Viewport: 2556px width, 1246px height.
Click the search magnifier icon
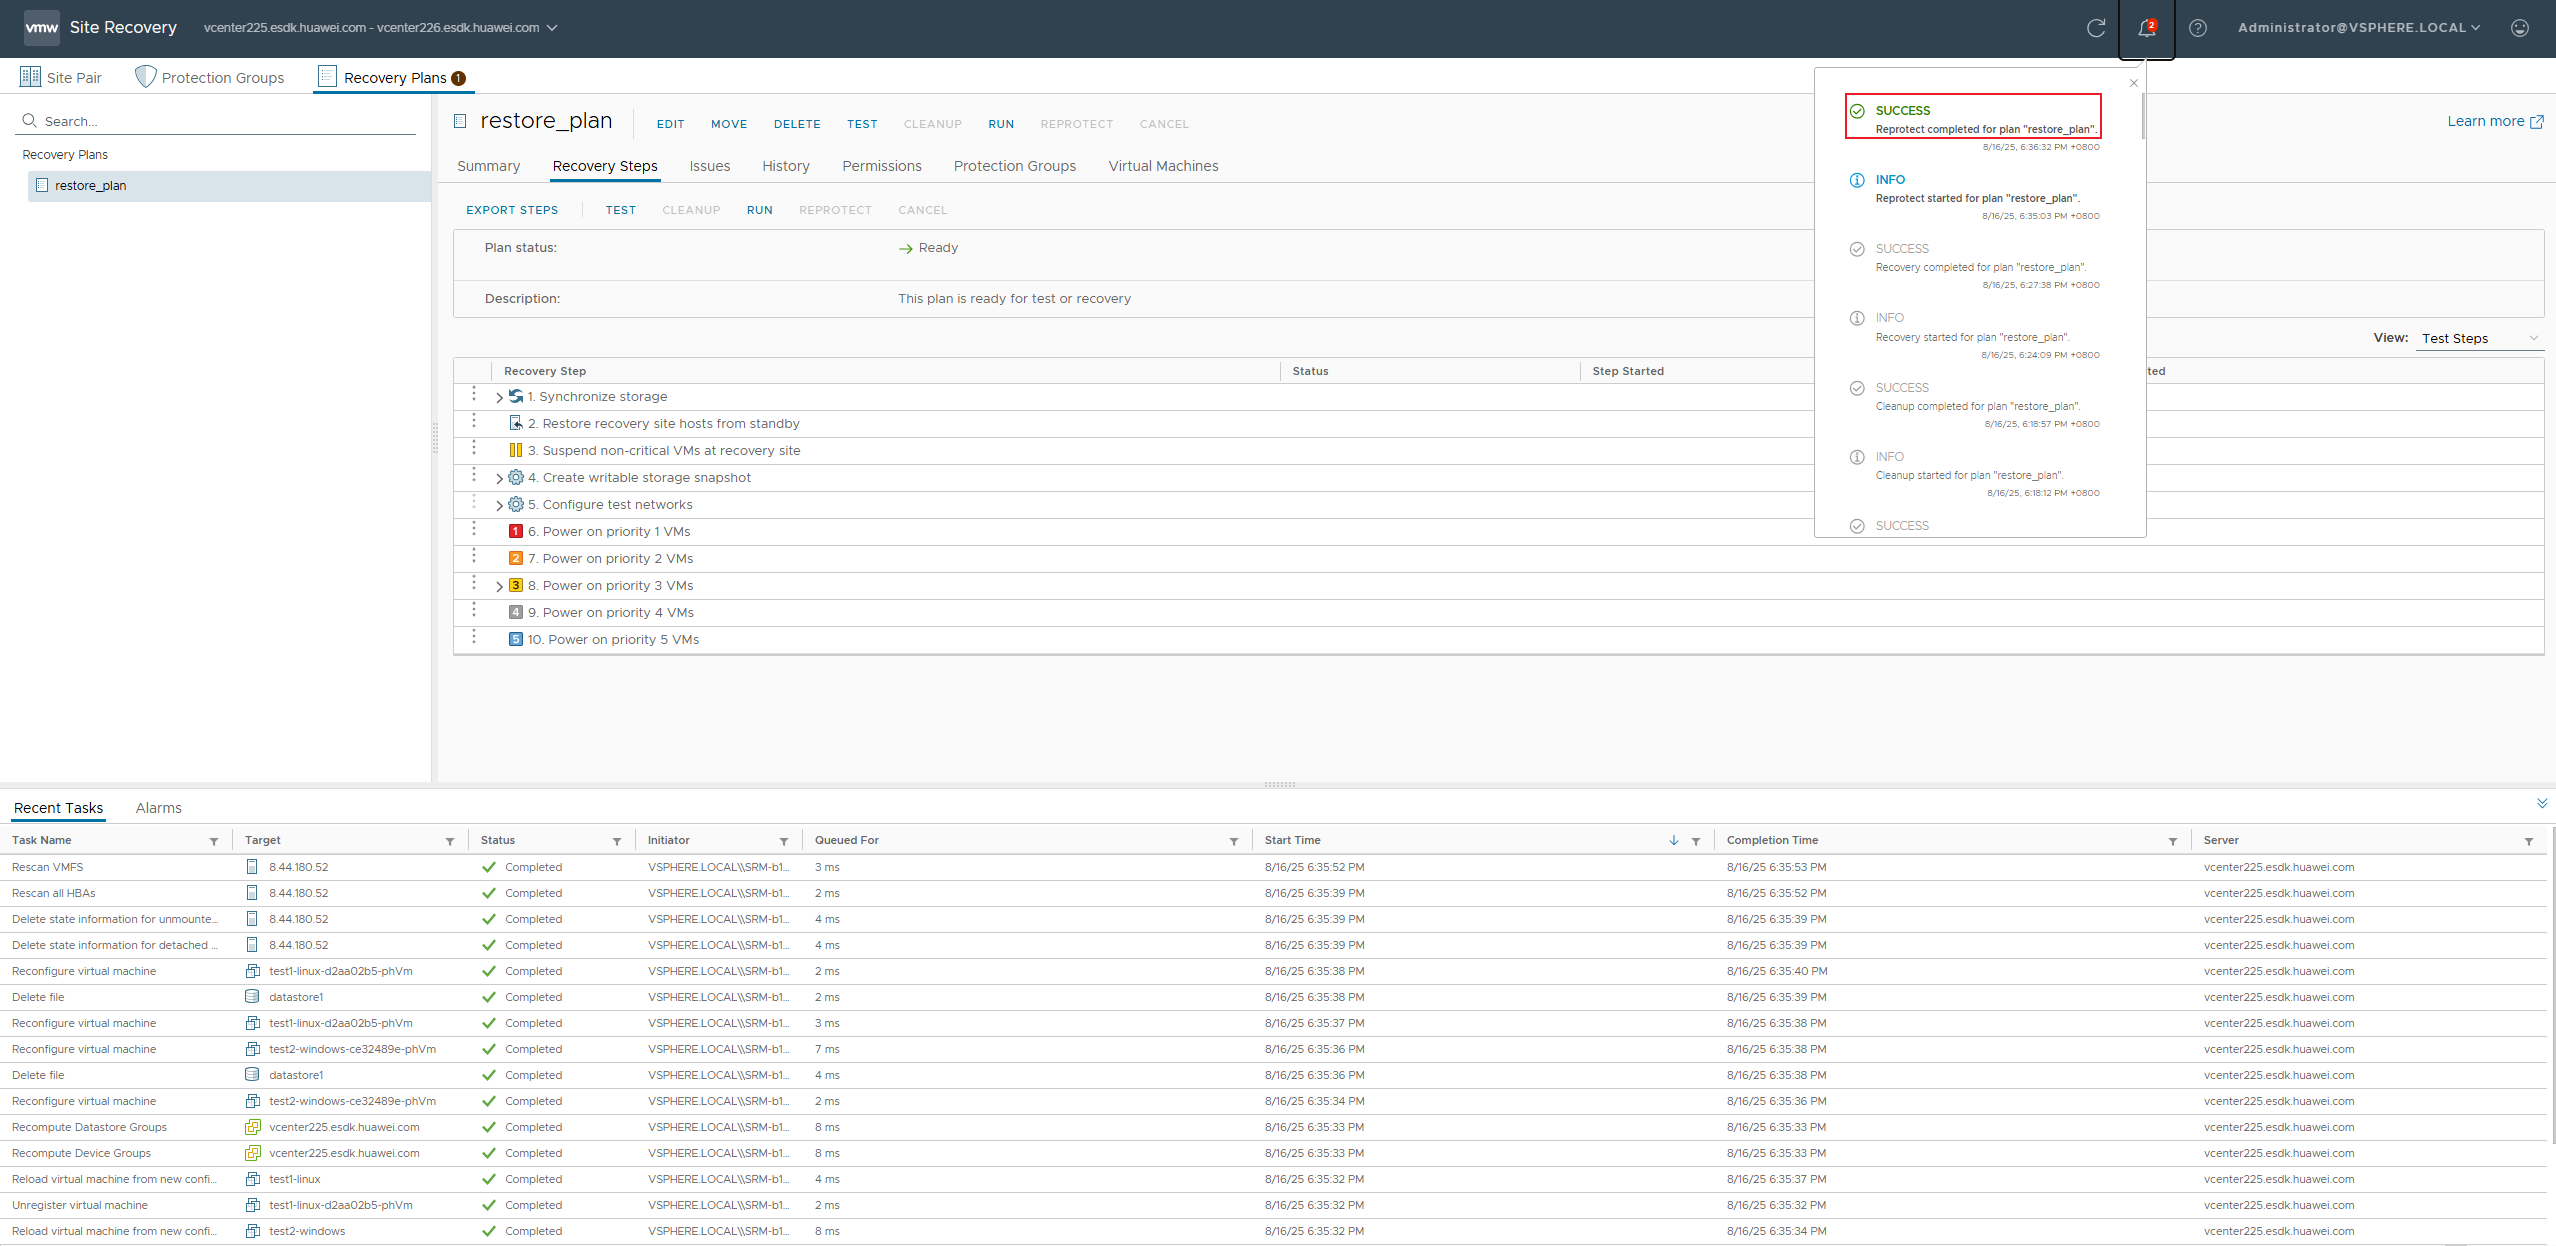30,121
